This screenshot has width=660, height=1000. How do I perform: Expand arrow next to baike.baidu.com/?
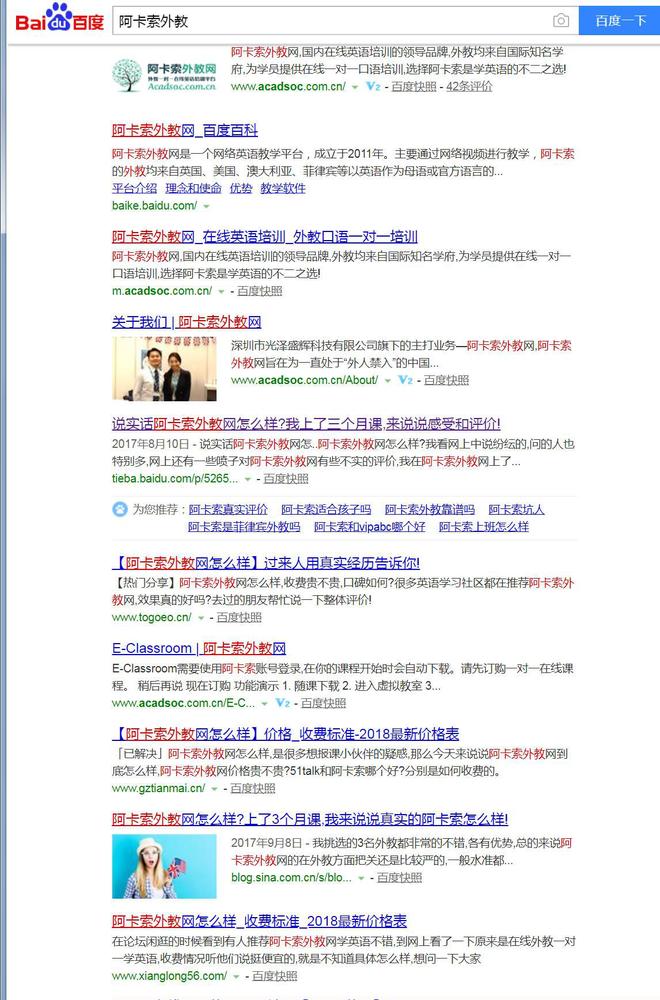tap(206, 206)
